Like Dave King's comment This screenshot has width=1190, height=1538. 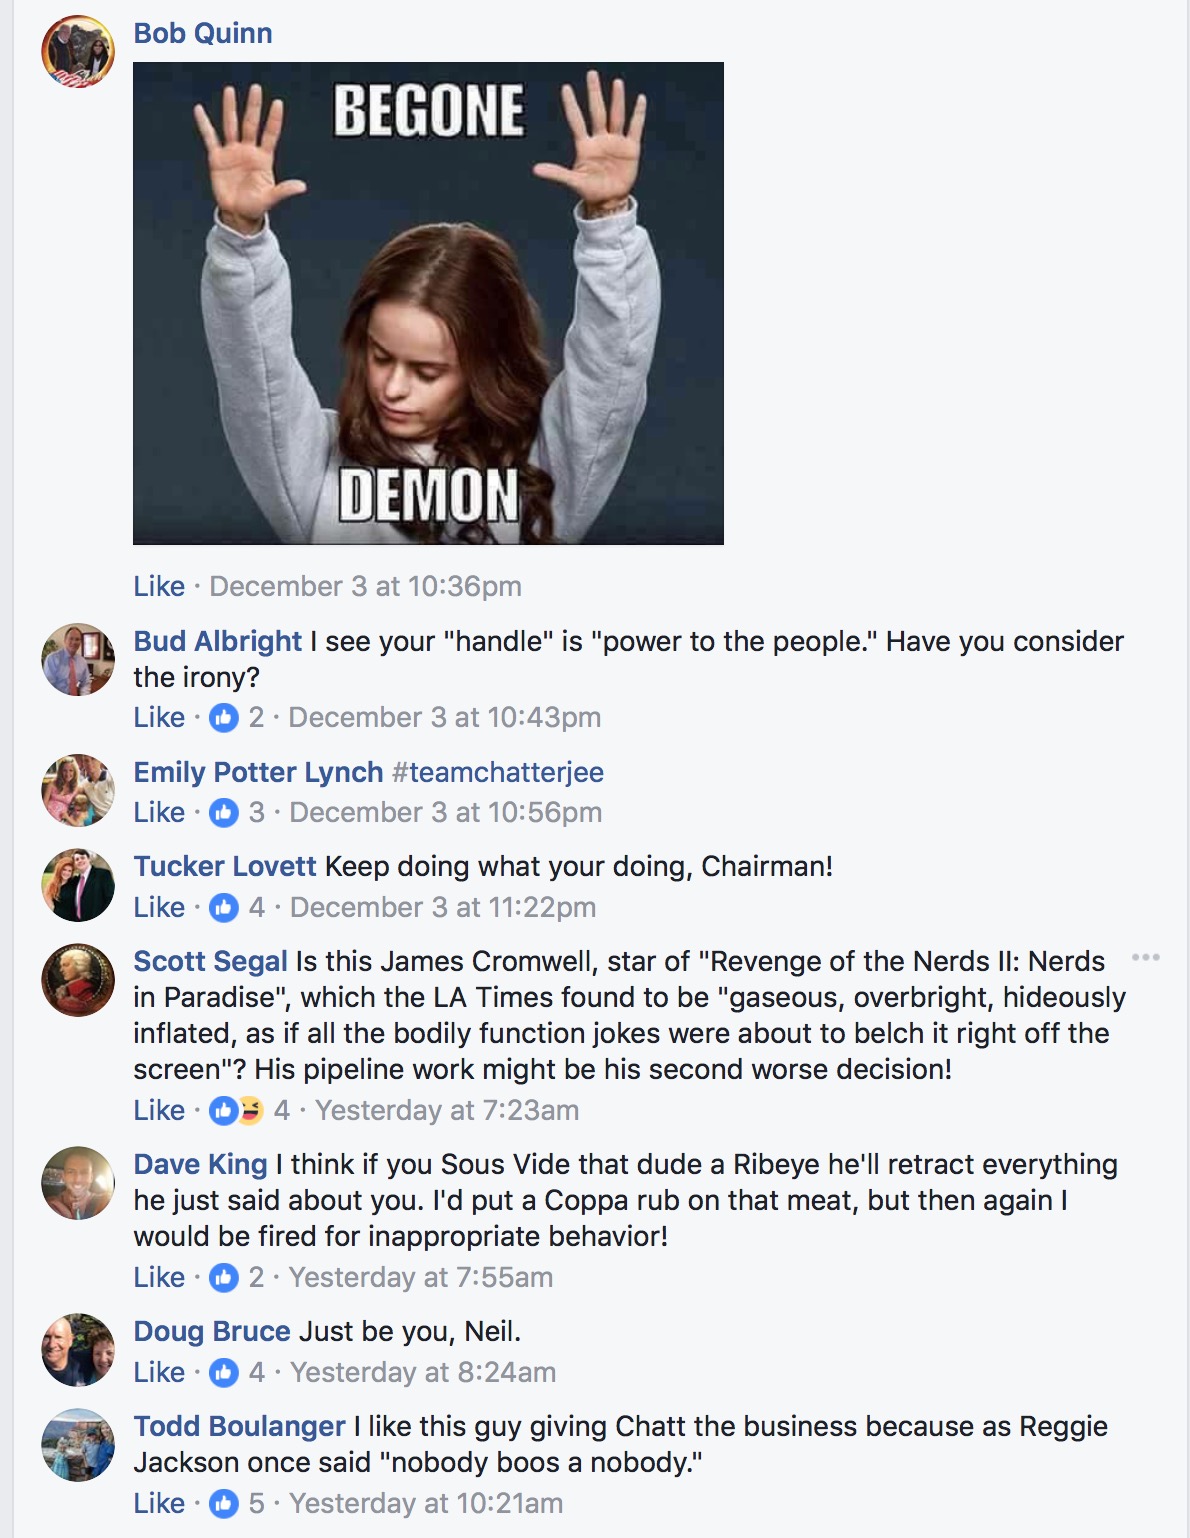[159, 1277]
